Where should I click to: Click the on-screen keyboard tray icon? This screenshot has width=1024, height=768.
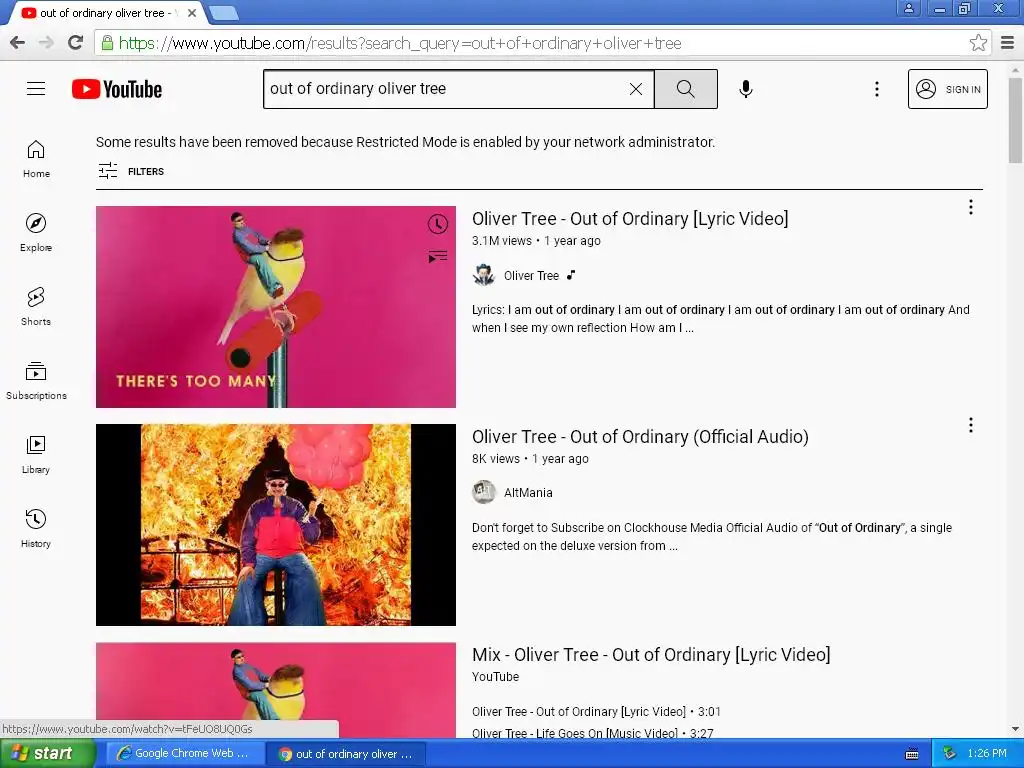pyautogui.click(x=912, y=754)
